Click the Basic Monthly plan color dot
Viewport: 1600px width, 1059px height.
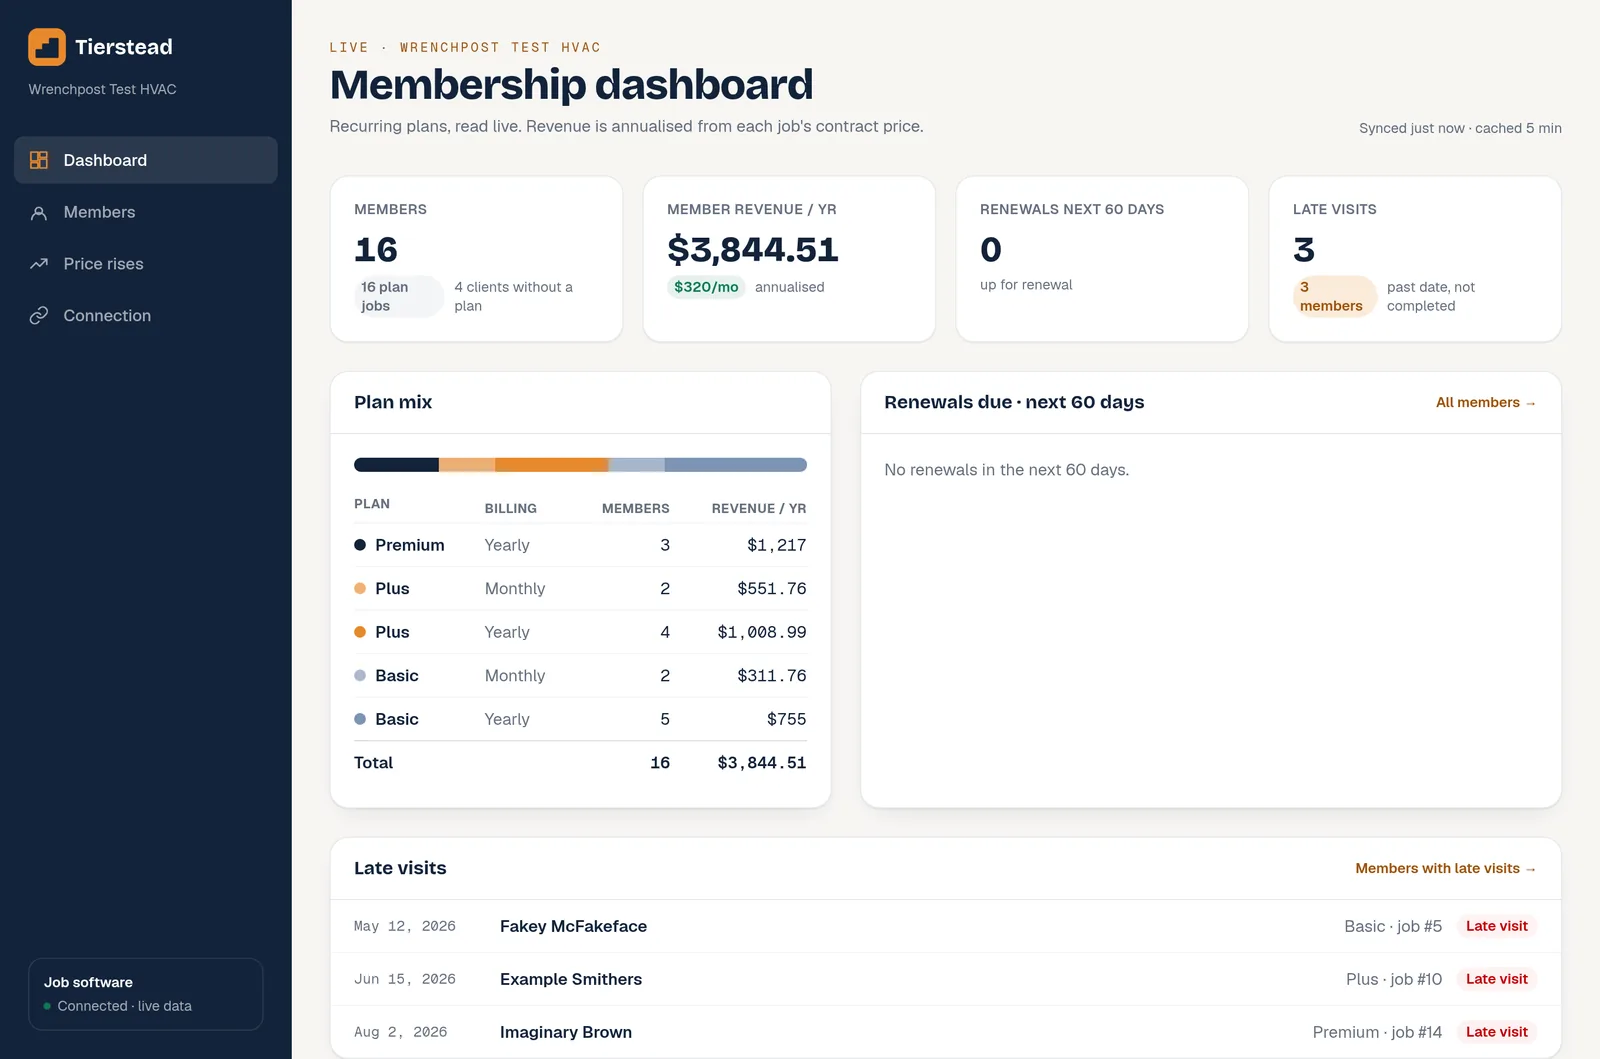point(360,676)
